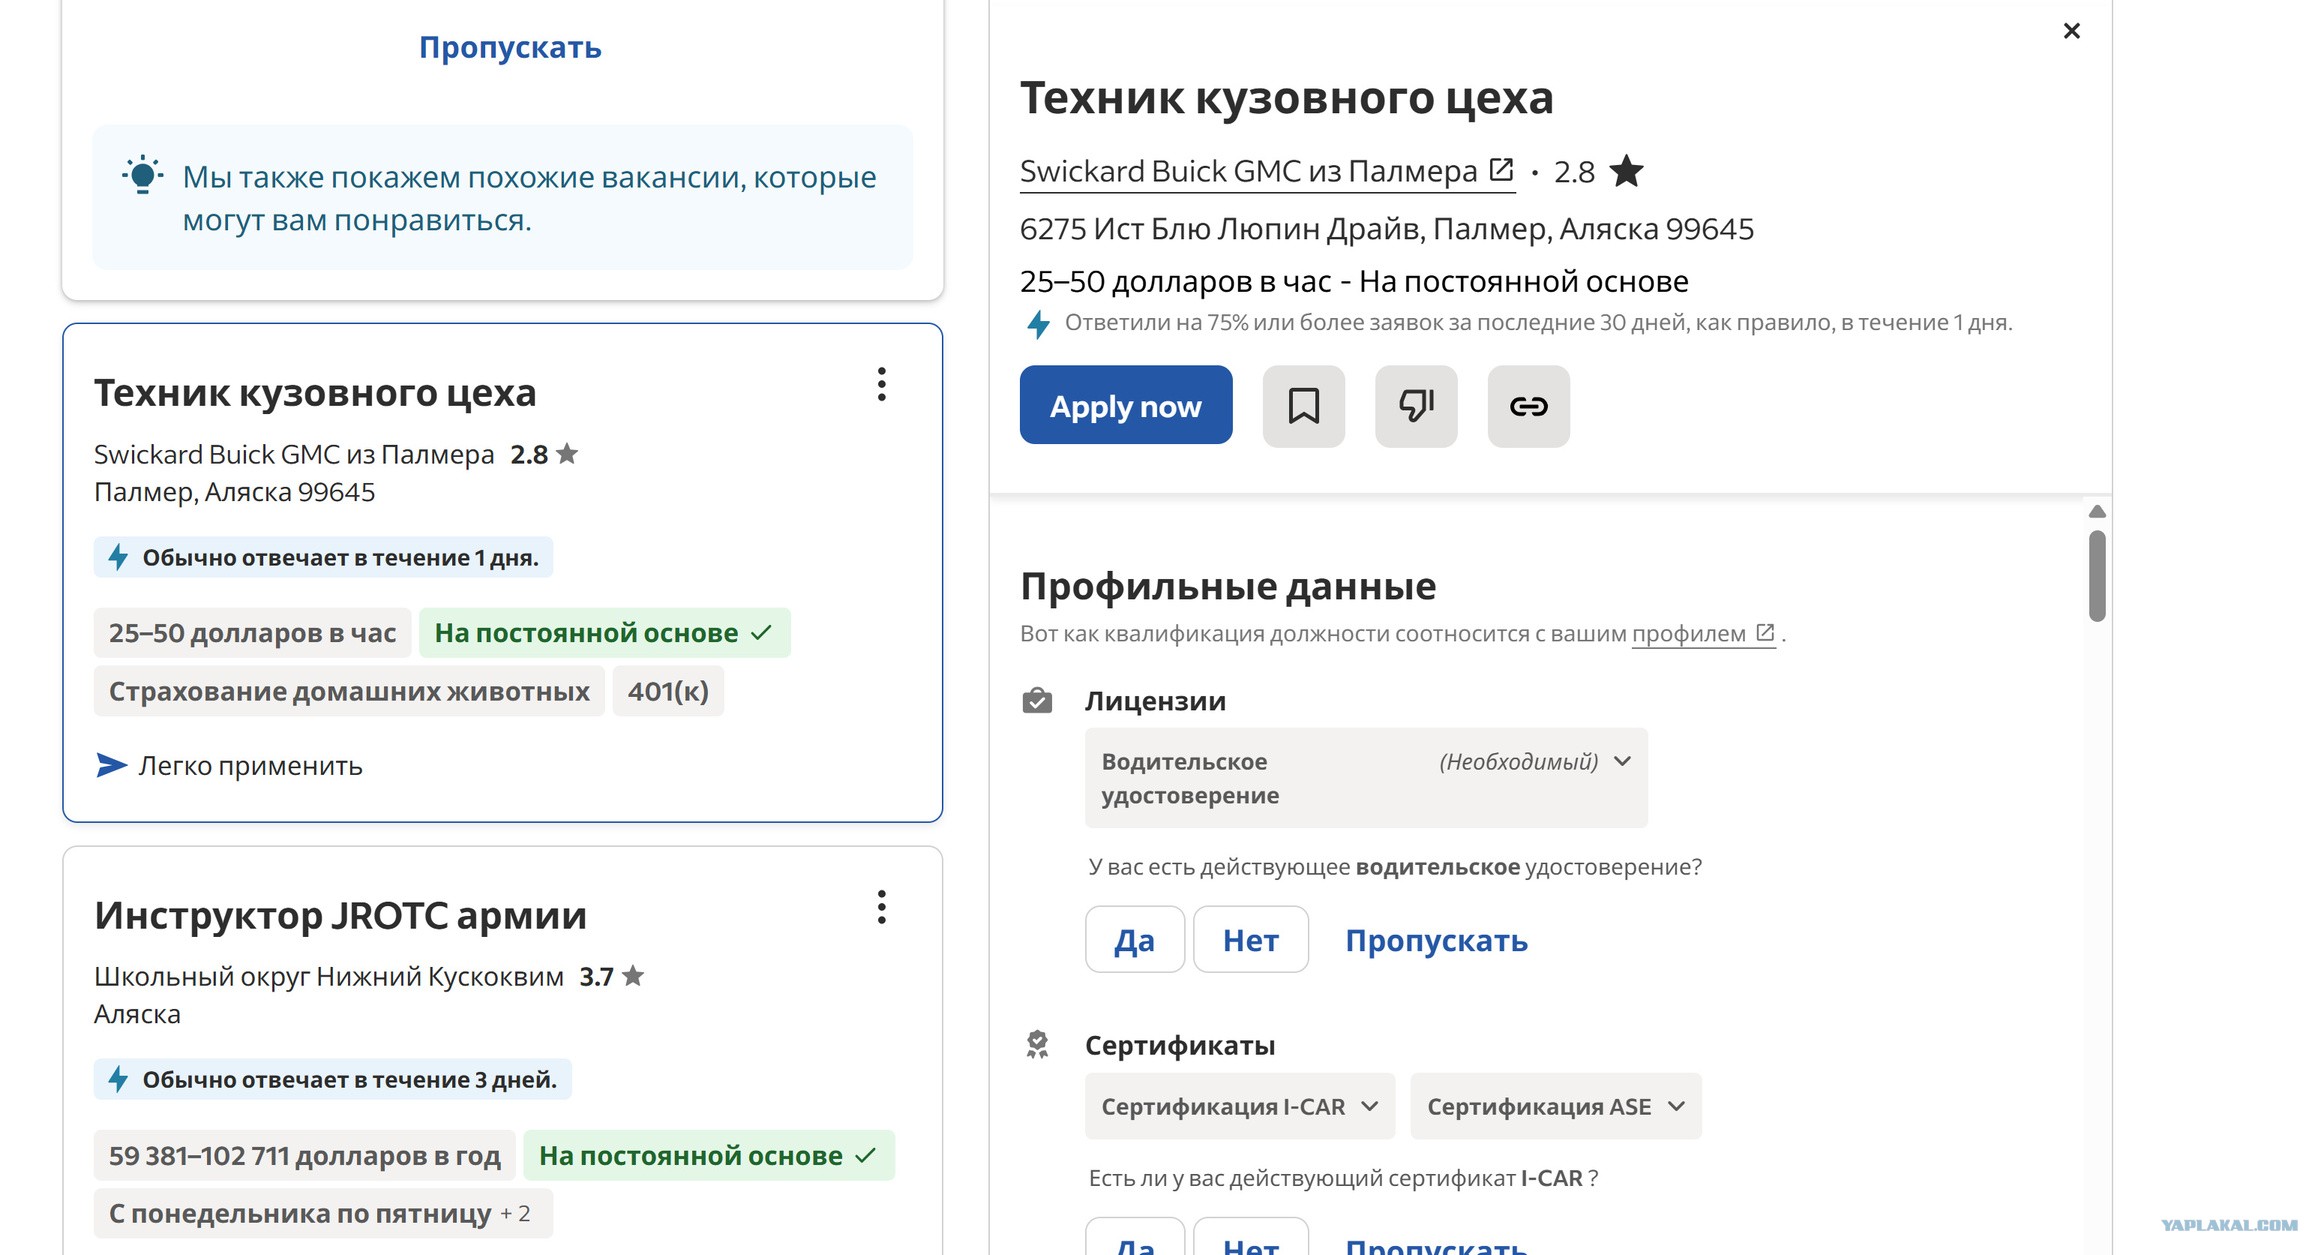Click the star rating beside 2.8 in details
2324x1255 pixels.
tap(1627, 171)
